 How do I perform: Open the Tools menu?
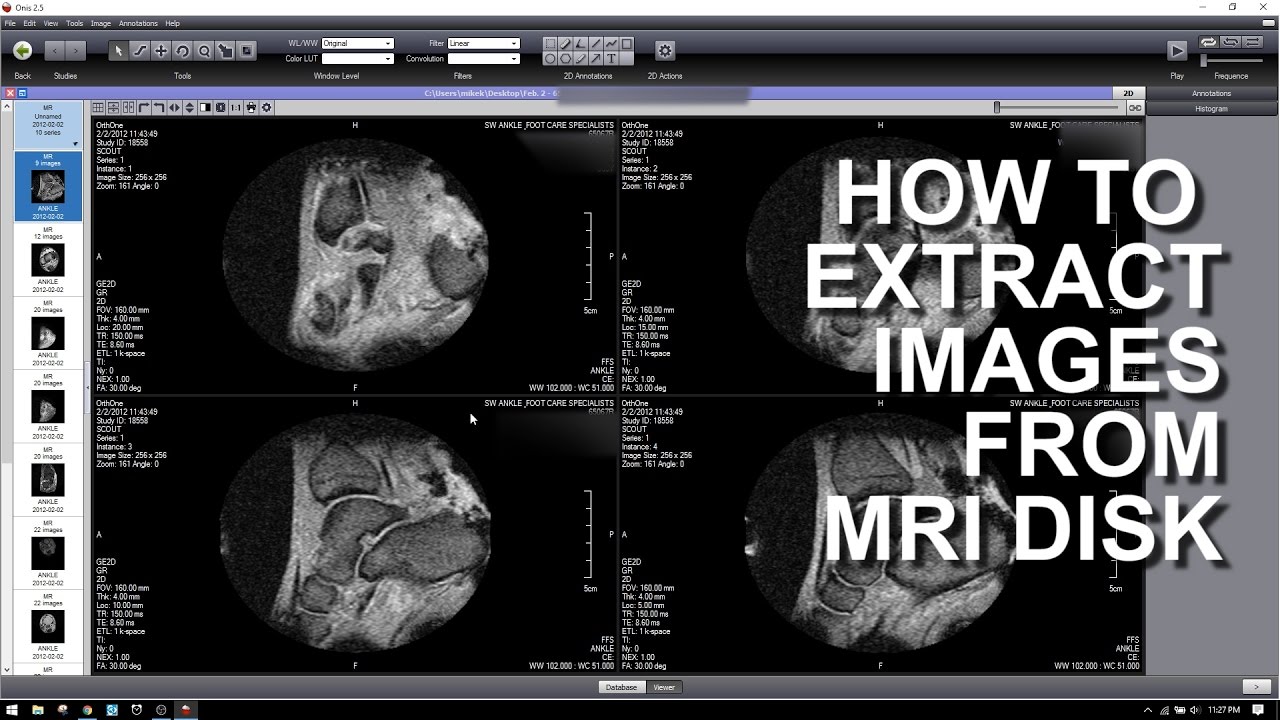pyautogui.click(x=75, y=23)
